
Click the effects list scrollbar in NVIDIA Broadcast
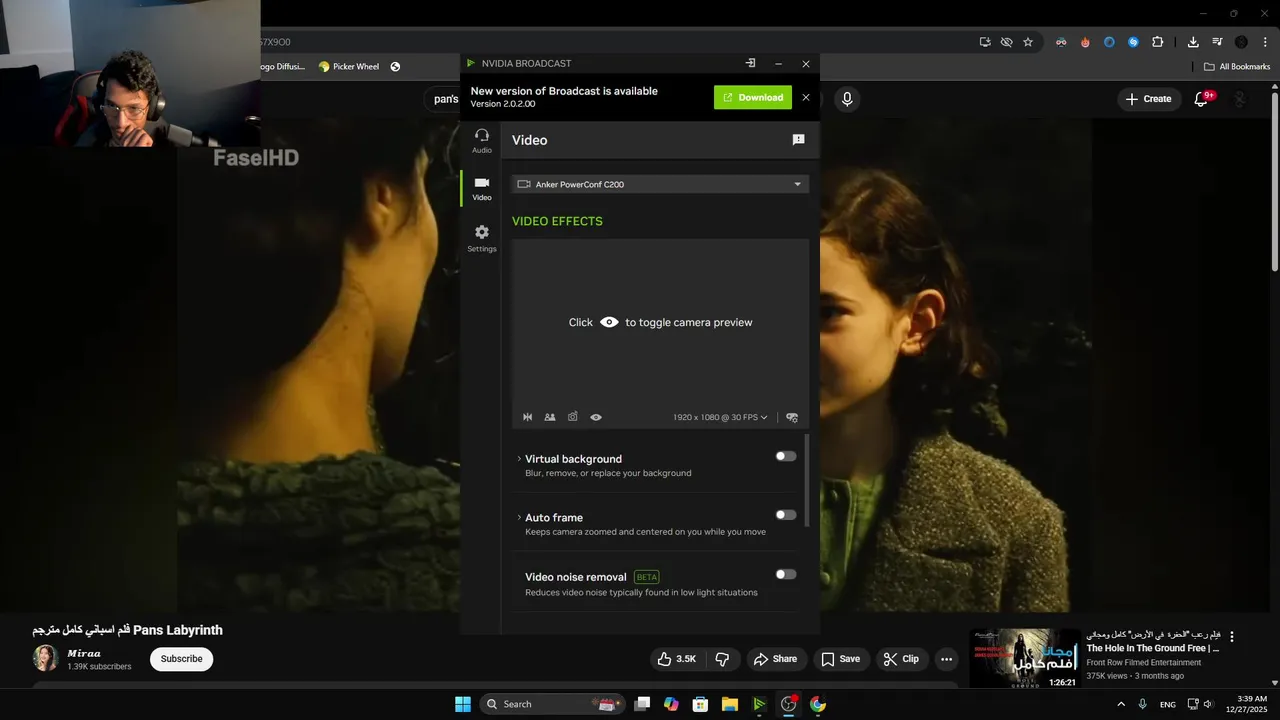tap(806, 479)
